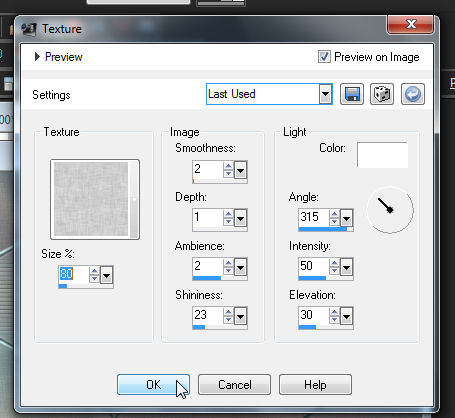This screenshot has height=418, width=455.
Task: Toggle the Preview on Image checkbox
Action: 324,57
